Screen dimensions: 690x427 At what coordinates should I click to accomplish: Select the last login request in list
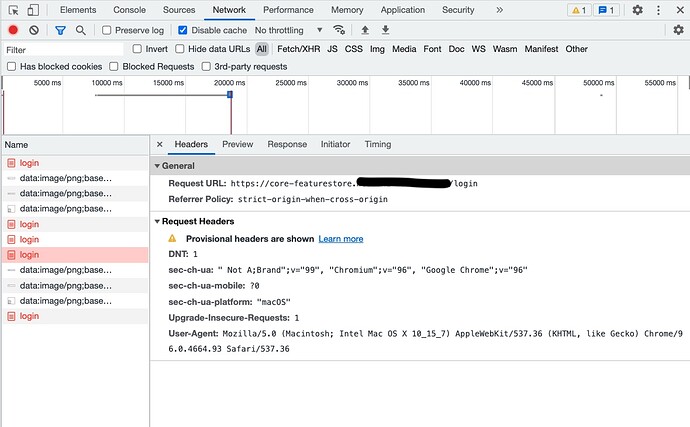click(x=75, y=316)
